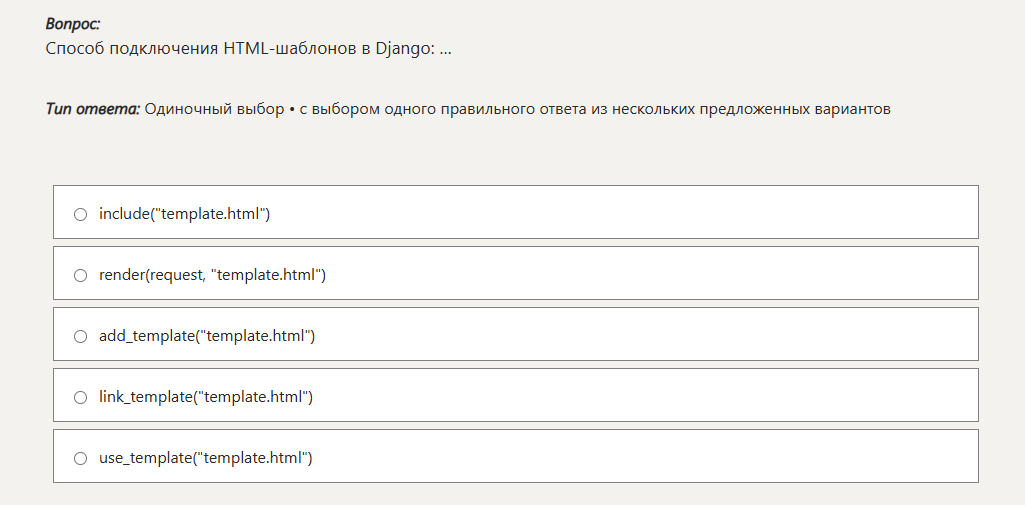Click the add_template("template.html") answer text
Screen dimensions: 1025x505
pos(207,336)
